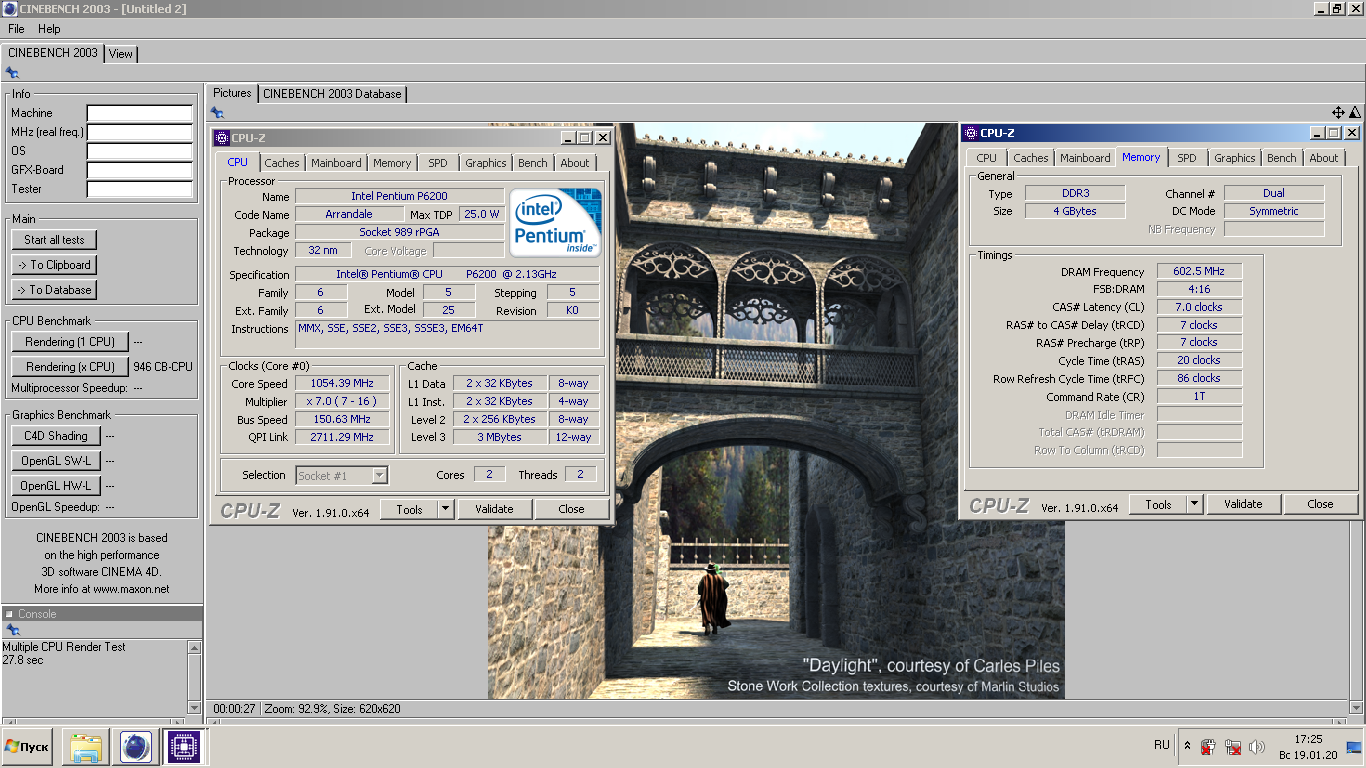Click Validate in right CPU-Z window

tap(1243, 504)
